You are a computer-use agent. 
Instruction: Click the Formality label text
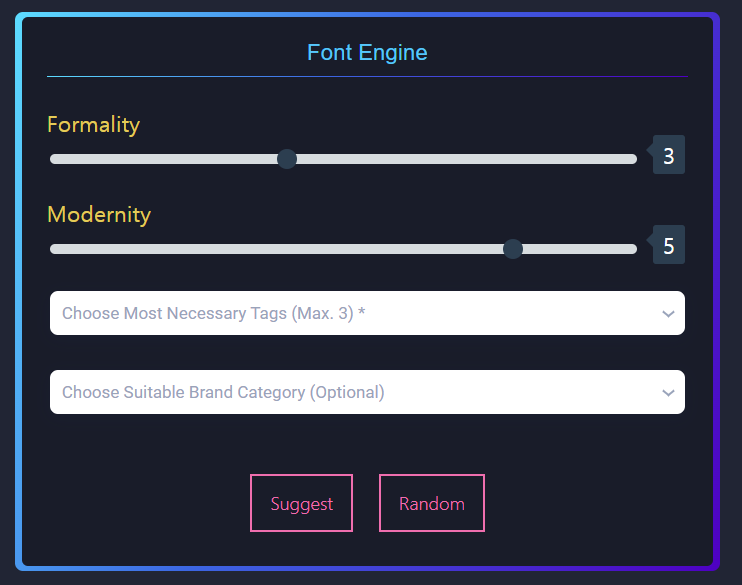93,125
